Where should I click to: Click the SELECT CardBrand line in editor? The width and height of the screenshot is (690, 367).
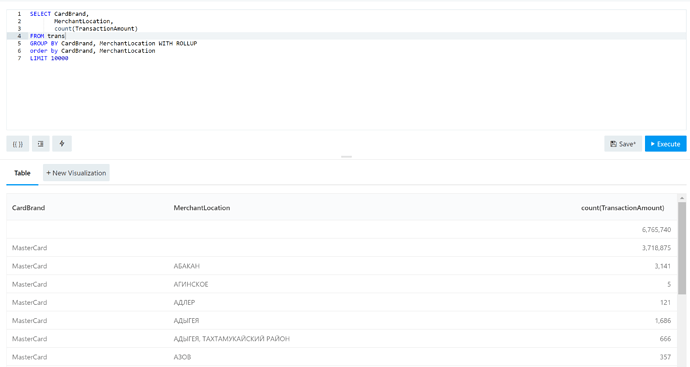click(59, 14)
